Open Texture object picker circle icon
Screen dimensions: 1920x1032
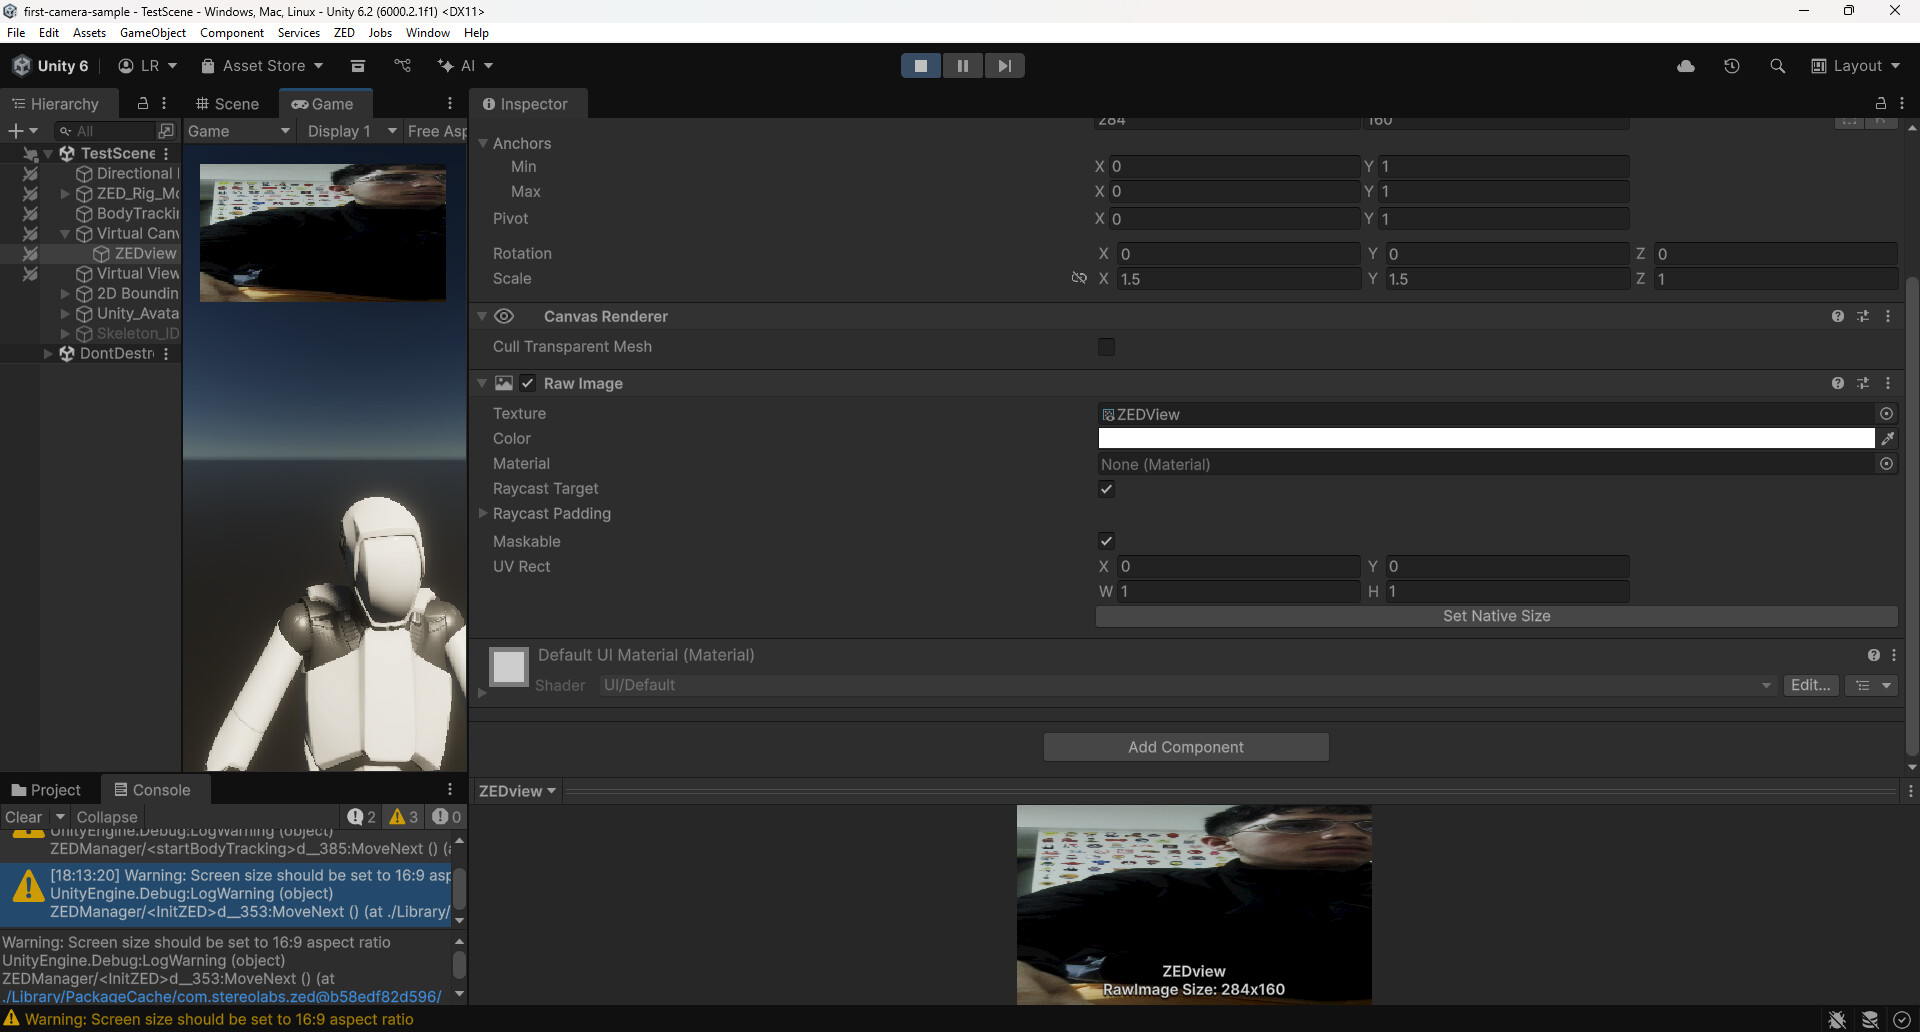coord(1886,414)
